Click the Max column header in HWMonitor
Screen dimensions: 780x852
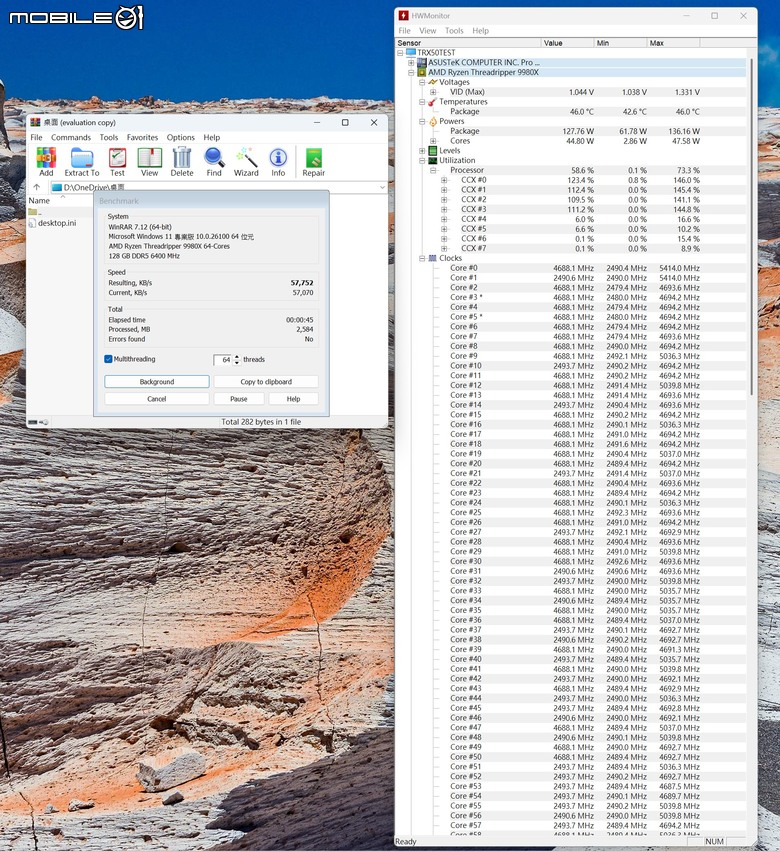(673, 43)
